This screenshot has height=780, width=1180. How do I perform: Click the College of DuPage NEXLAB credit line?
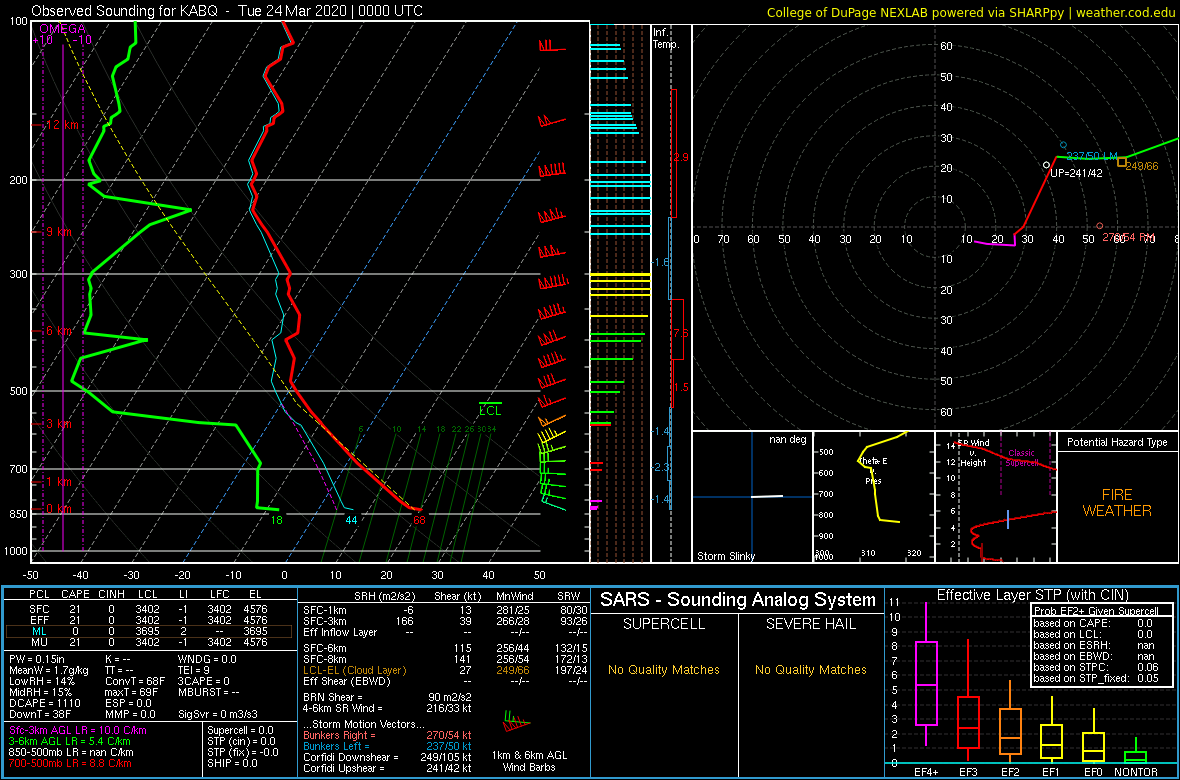point(970,11)
